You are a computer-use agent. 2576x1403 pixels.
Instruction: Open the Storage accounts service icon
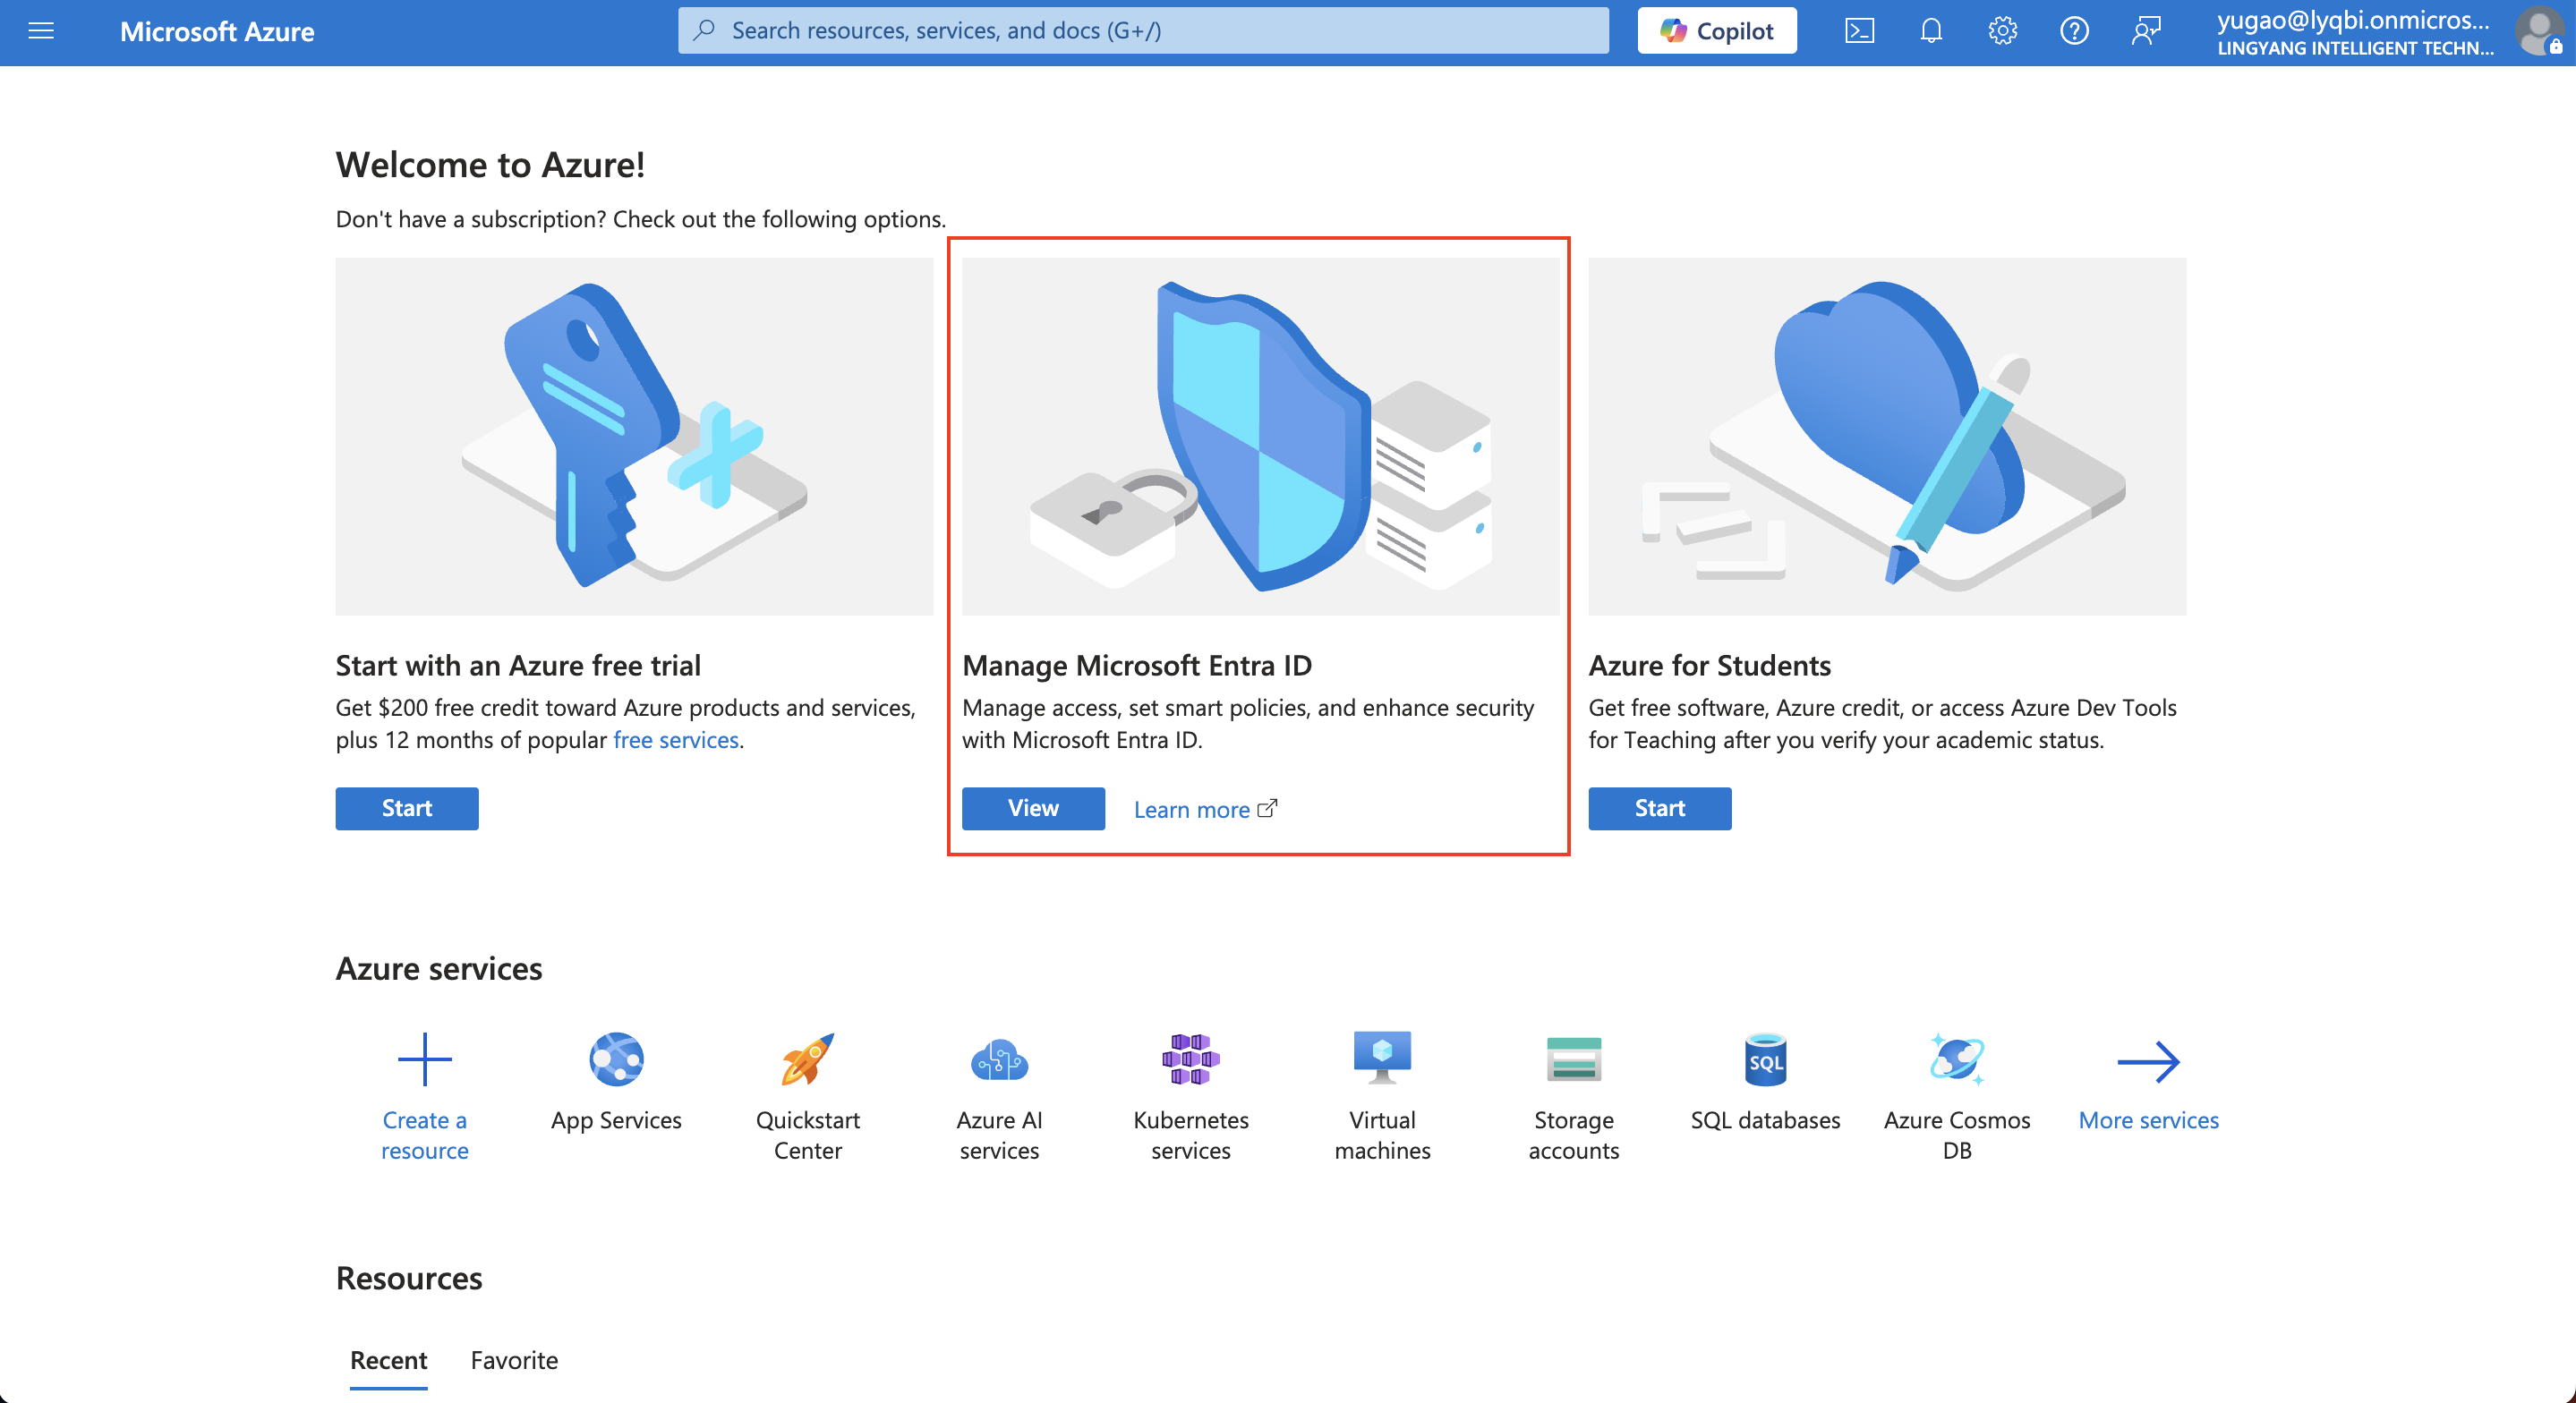(x=1573, y=1060)
